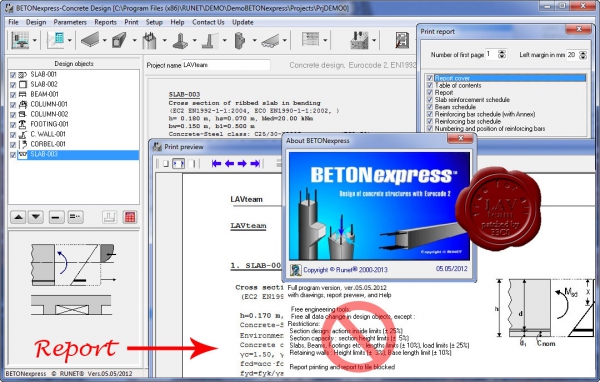Expand dropdown arrow next to retaining wall icon

coord(224,40)
